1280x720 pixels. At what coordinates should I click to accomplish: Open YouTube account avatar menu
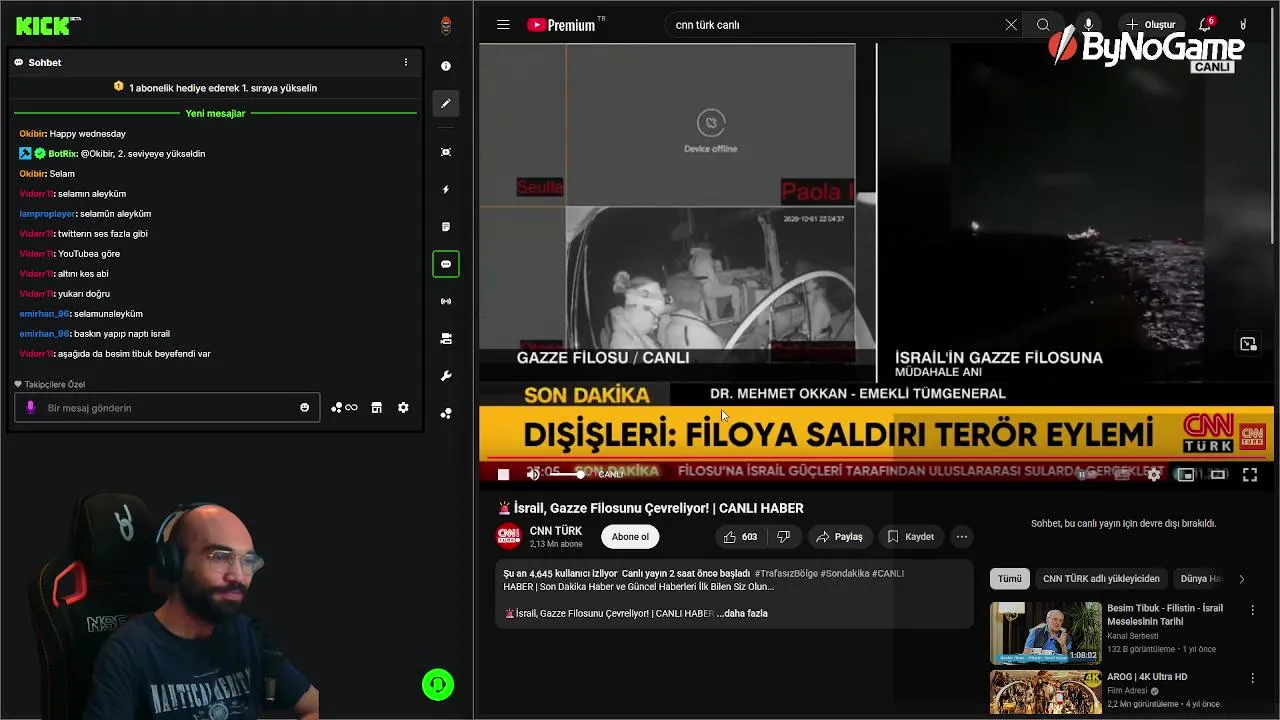(1243, 25)
